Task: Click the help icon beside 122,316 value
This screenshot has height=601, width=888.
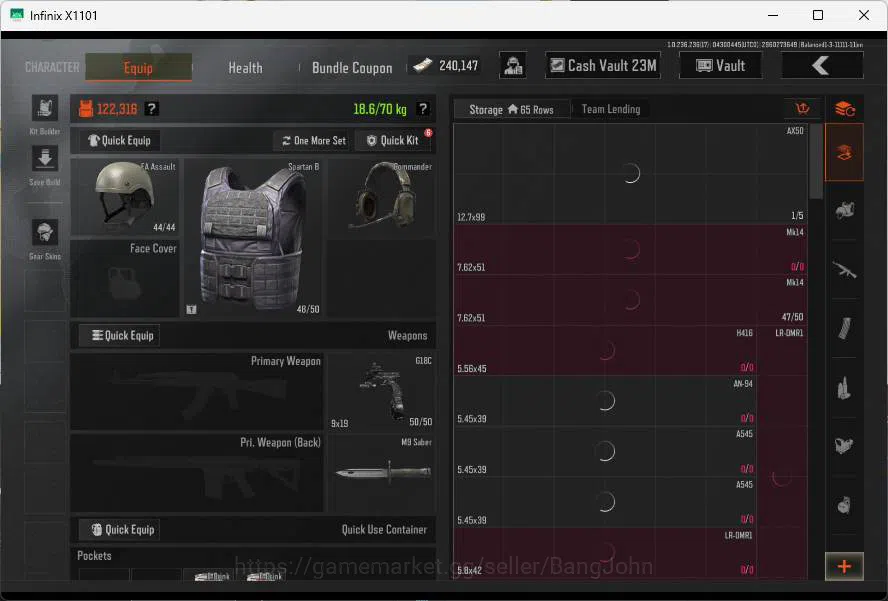Action: [151, 109]
